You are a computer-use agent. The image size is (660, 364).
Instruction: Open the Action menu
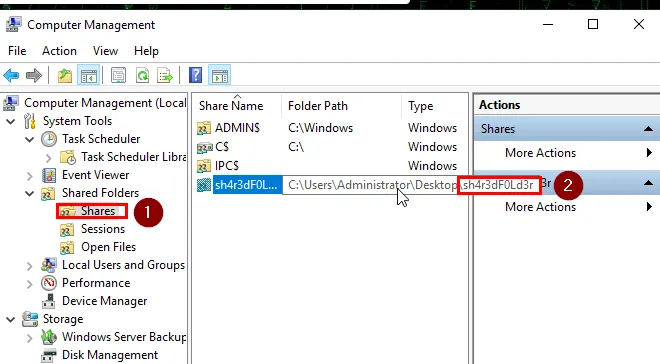point(59,51)
